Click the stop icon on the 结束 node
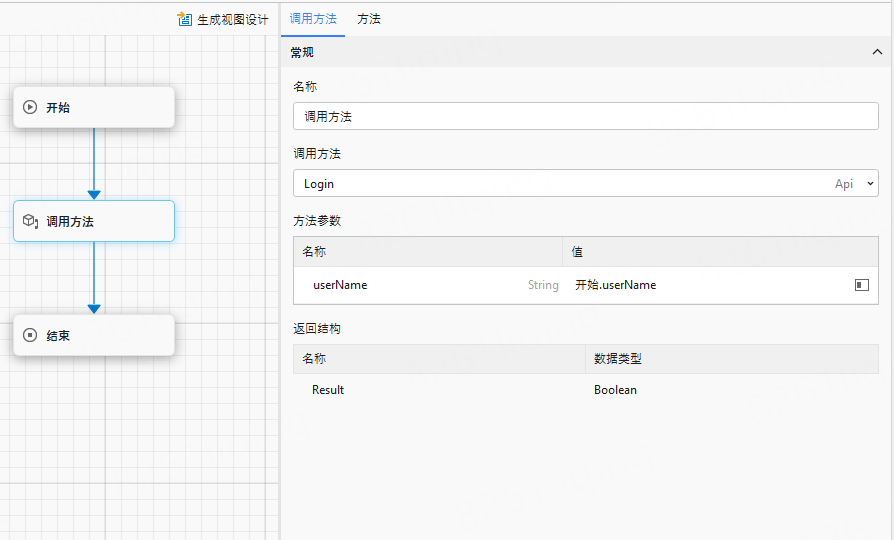The height and width of the screenshot is (540, 894). 30,335
